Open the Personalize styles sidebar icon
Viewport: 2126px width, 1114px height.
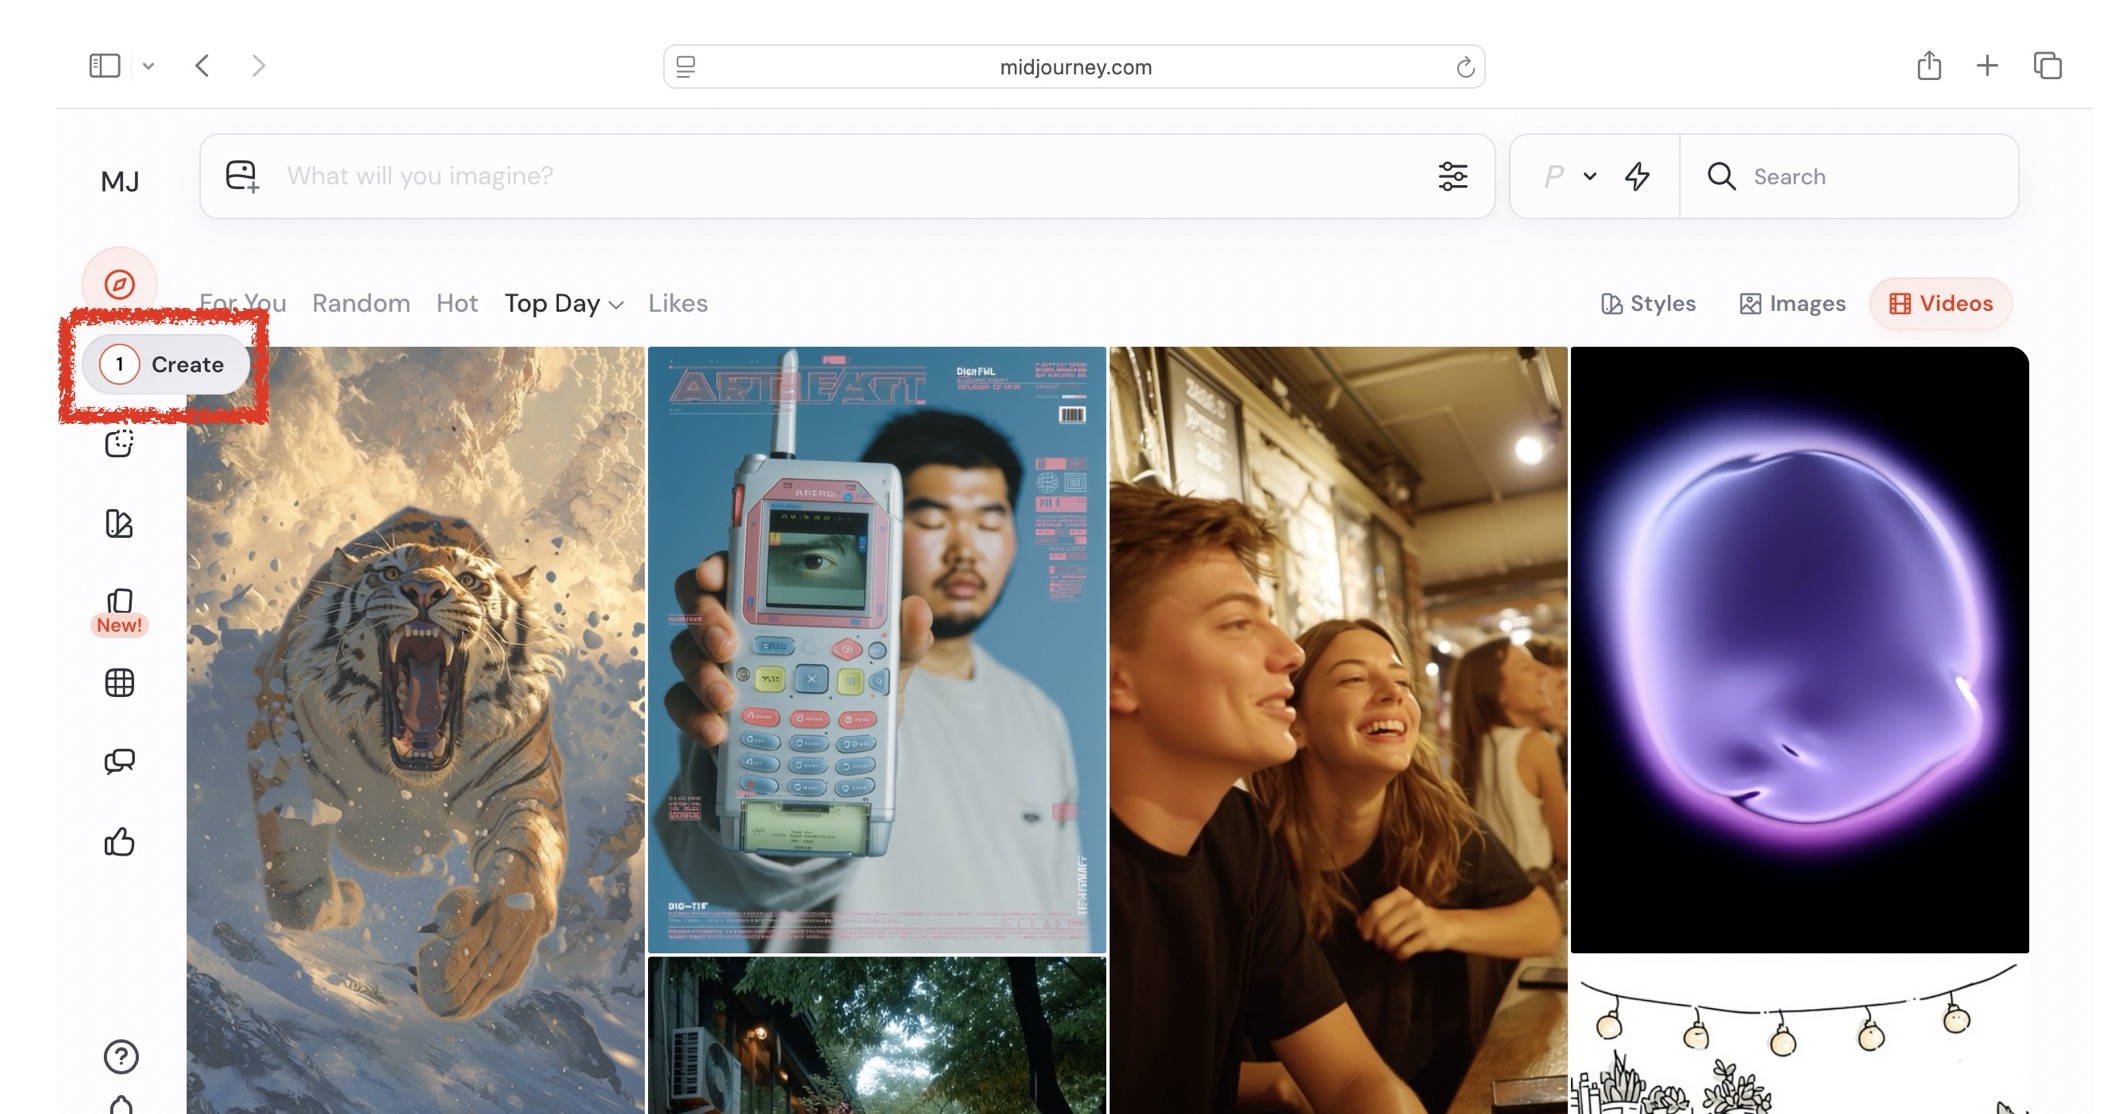119,523
